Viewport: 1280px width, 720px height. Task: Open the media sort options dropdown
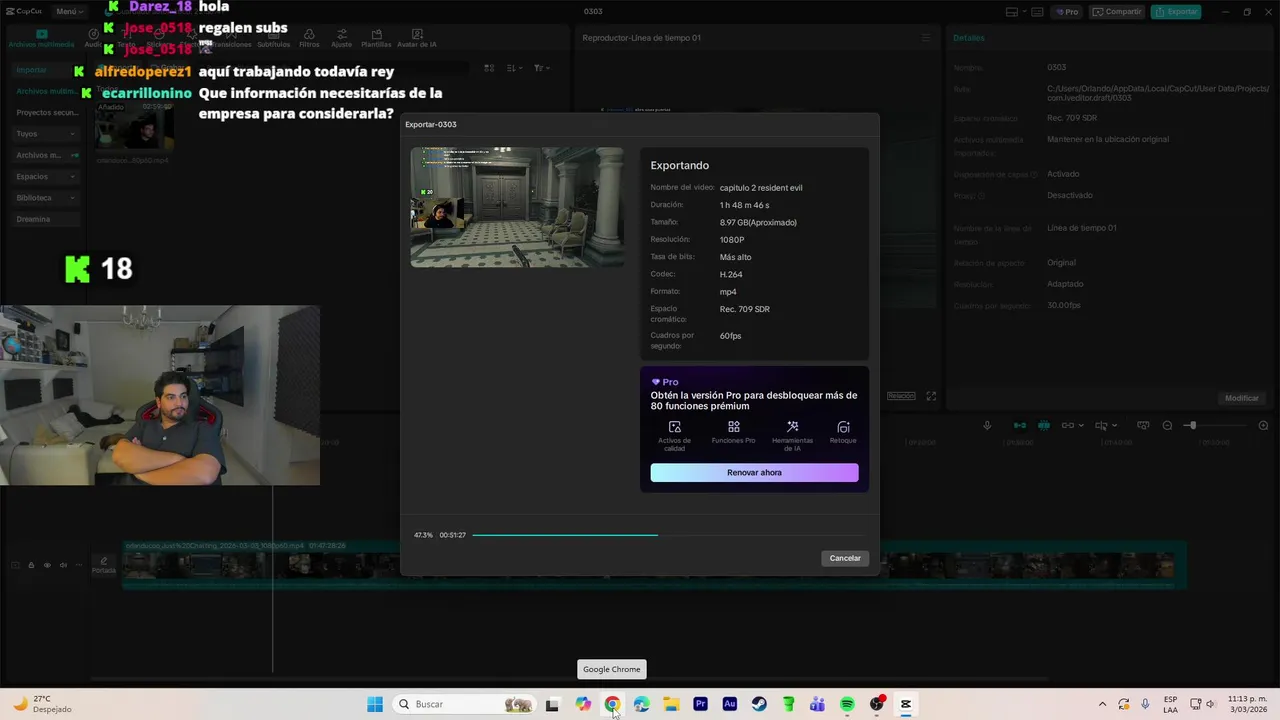(x=514, y=68)
